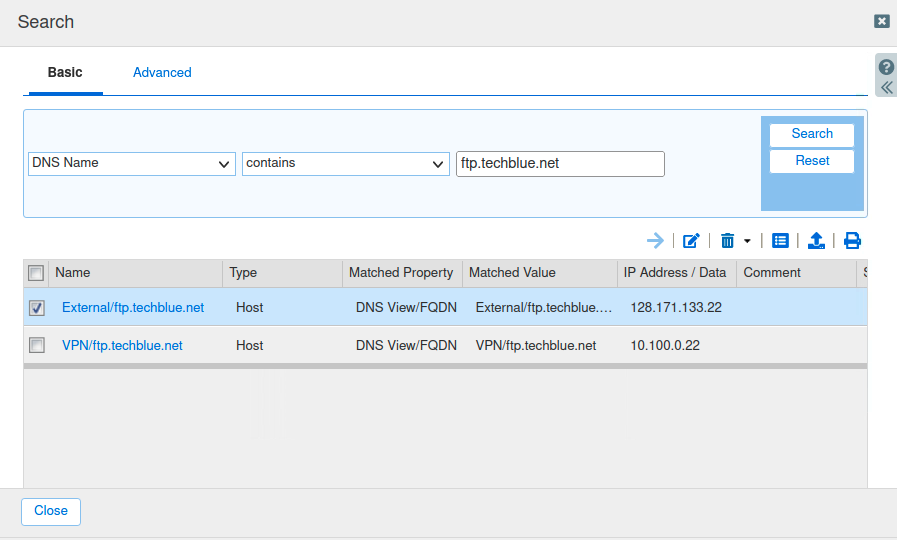Open the list view icon in toolbar
This screenshot has width=897, height=540.
coord(781,240)
